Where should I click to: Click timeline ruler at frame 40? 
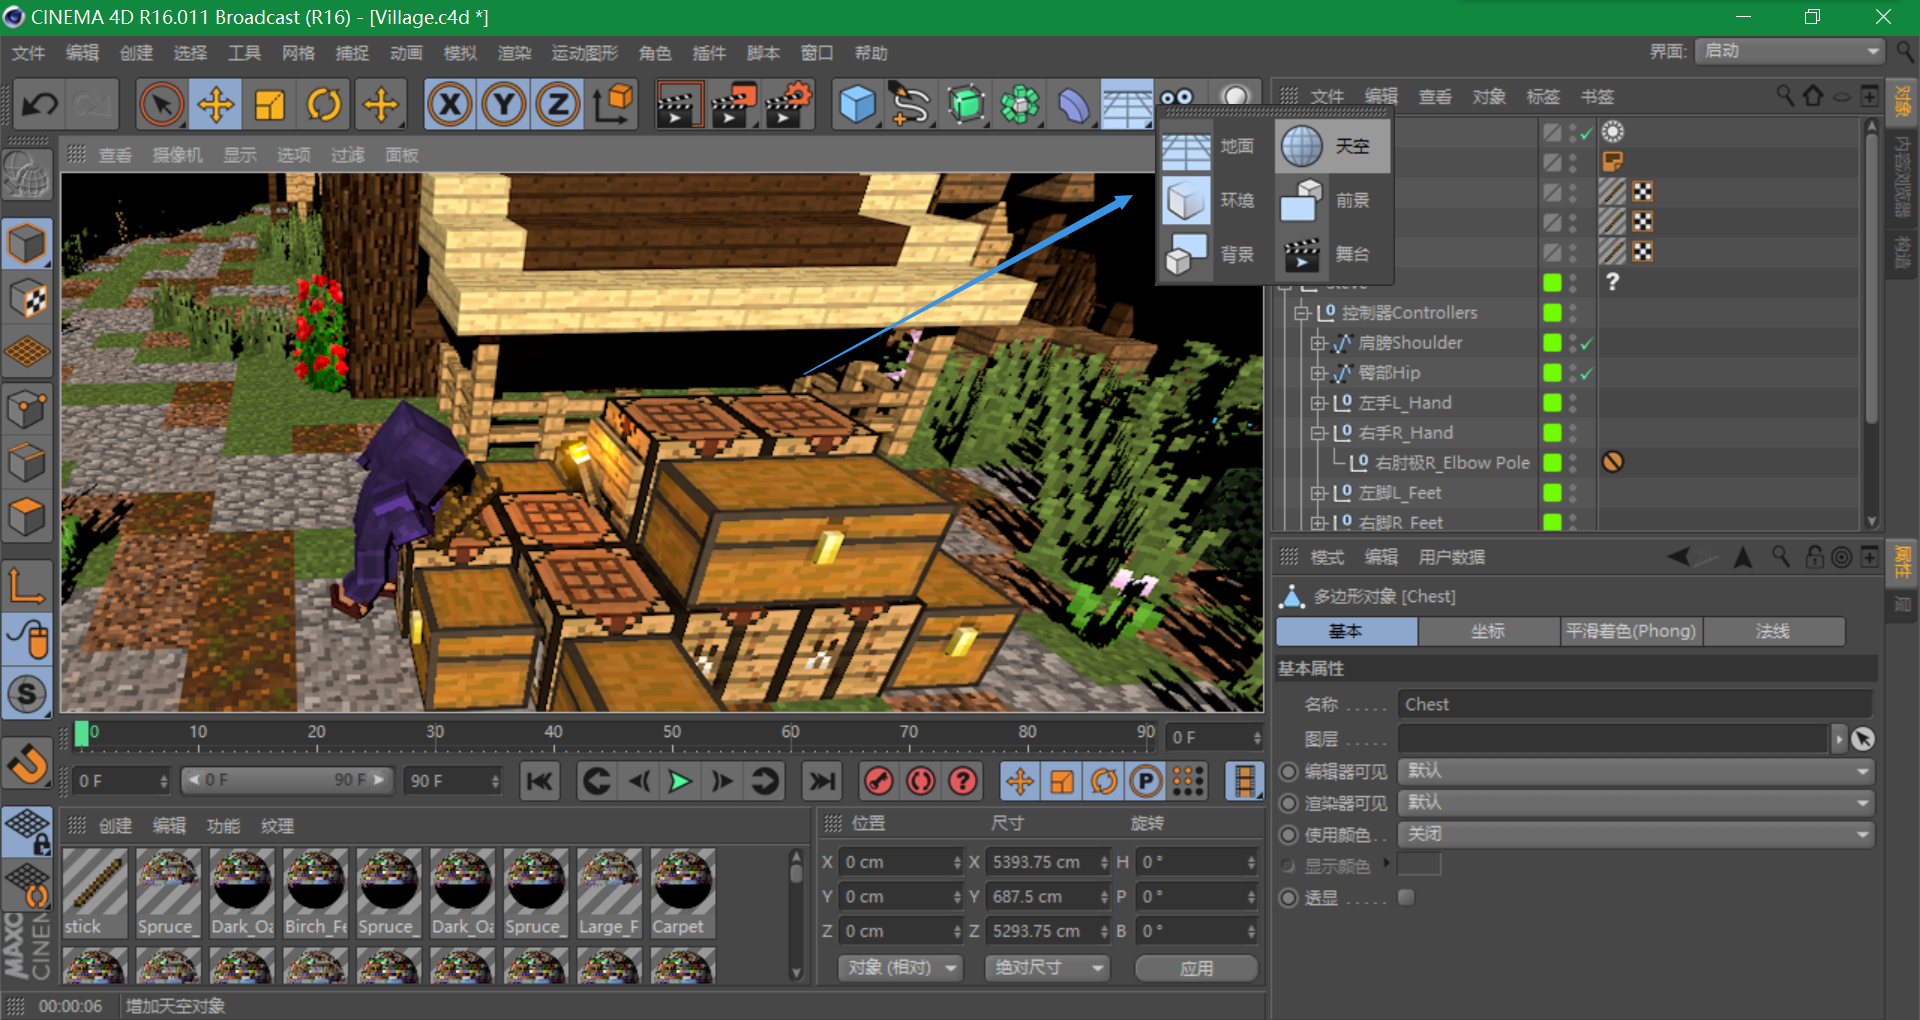[x=553, y=733]
